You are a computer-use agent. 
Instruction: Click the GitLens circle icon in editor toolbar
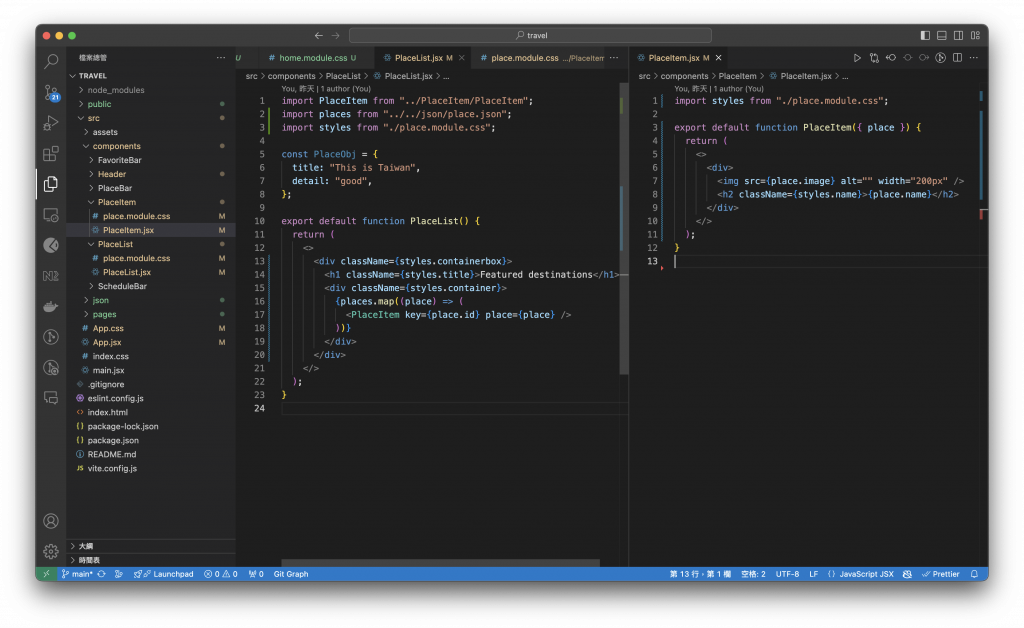click(x=940, y=58)
